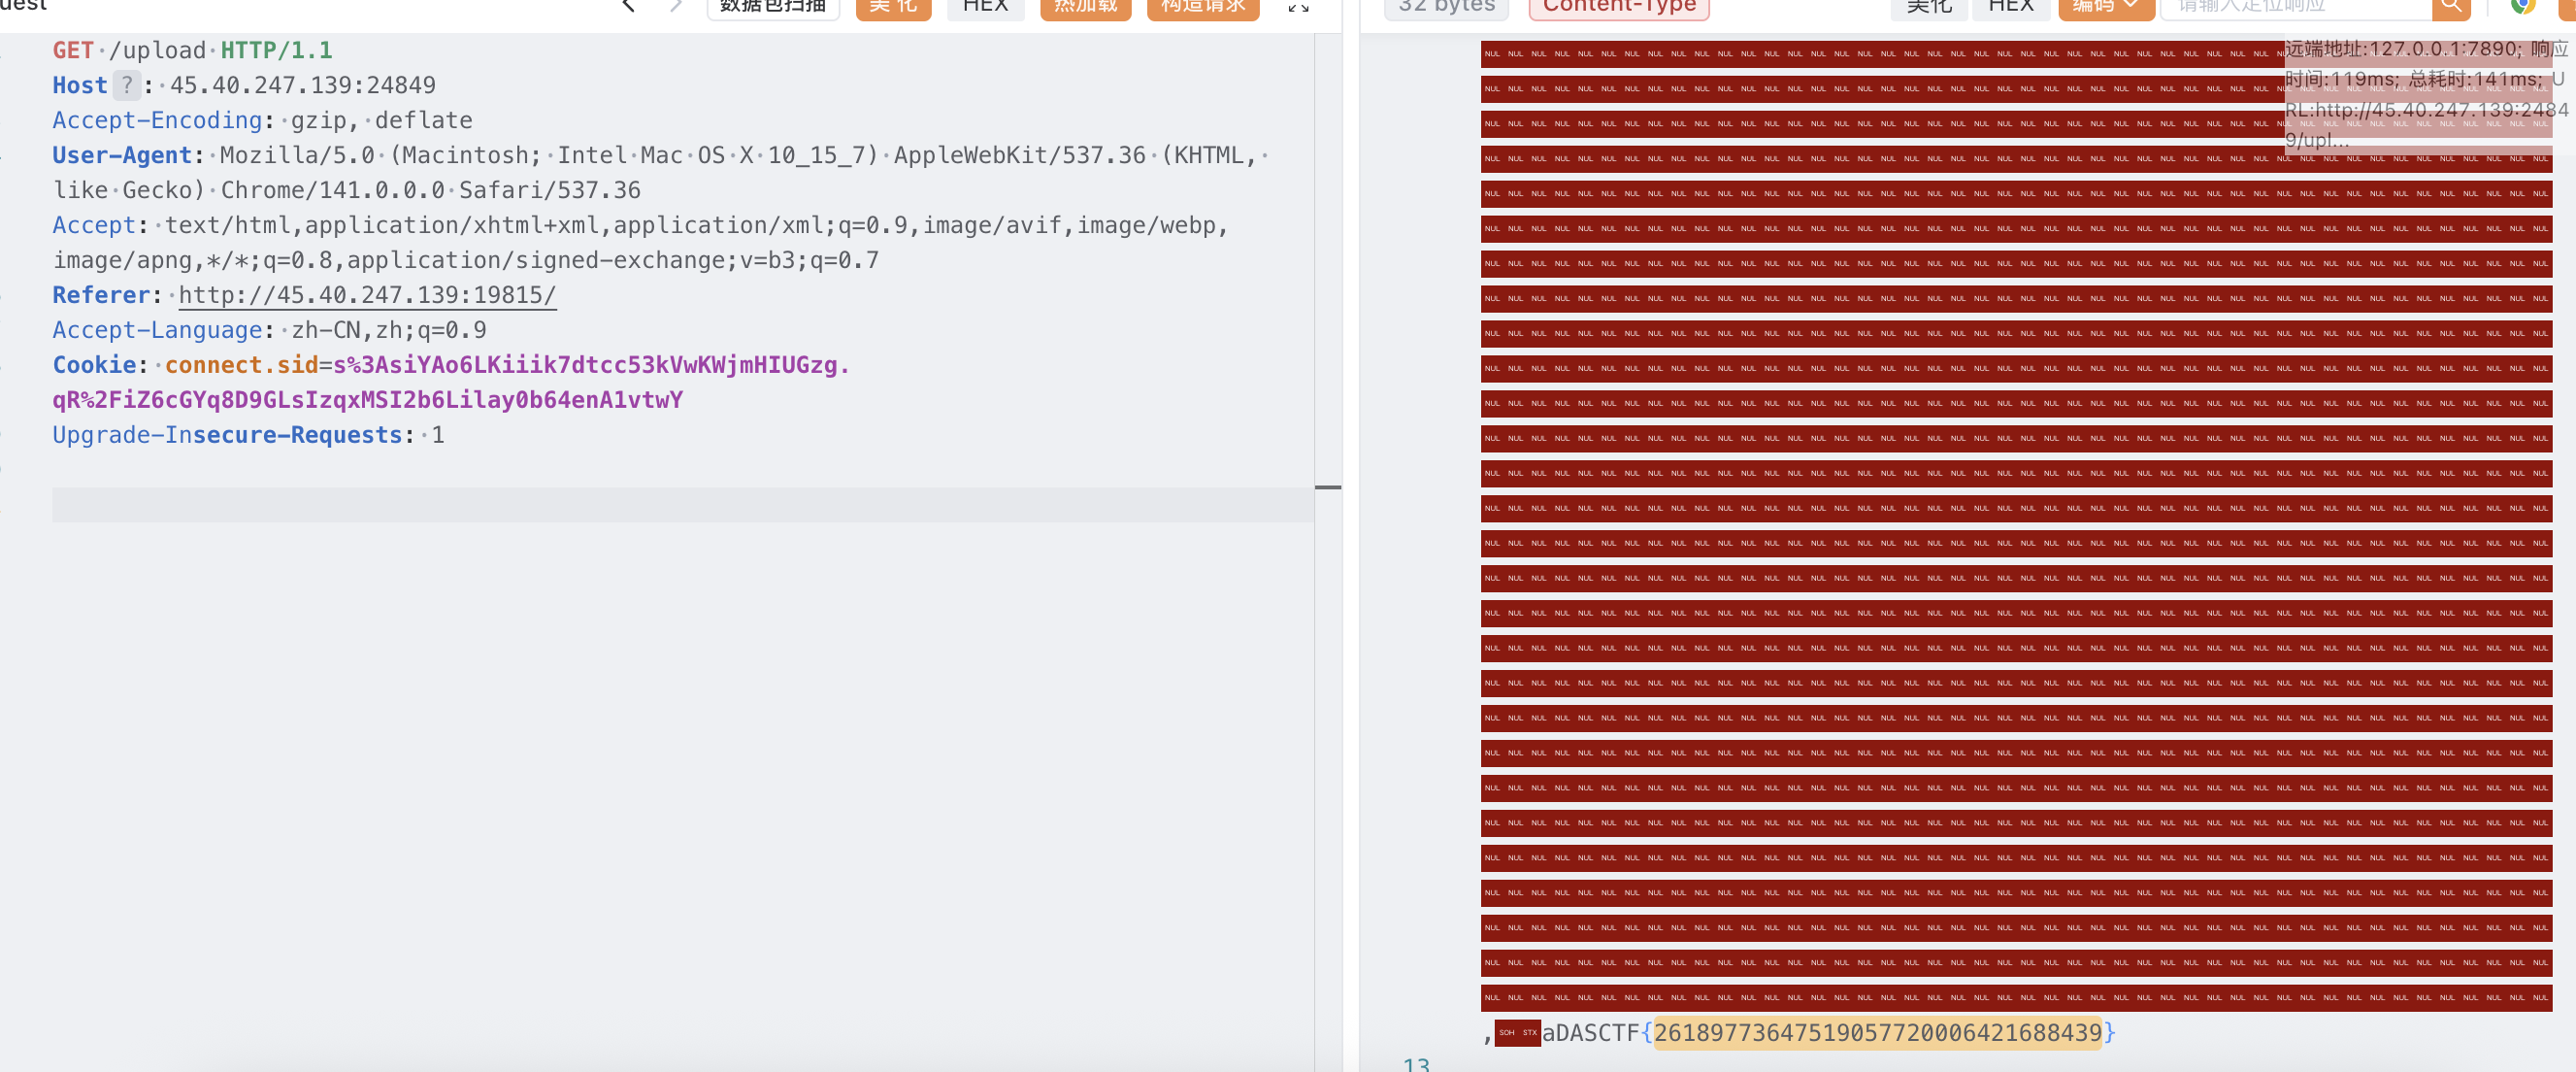2576x1072 pixels.
Task: Click the orange search magnifier icon
Action: 2450,7
